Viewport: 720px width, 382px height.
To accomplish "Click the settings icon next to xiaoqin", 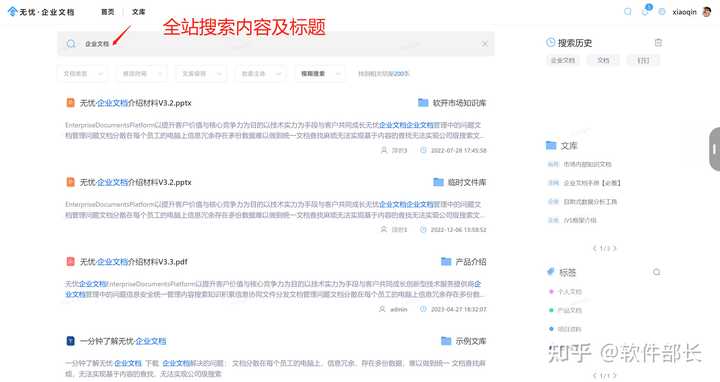I will pyautogui.click(x=662, y=12).
